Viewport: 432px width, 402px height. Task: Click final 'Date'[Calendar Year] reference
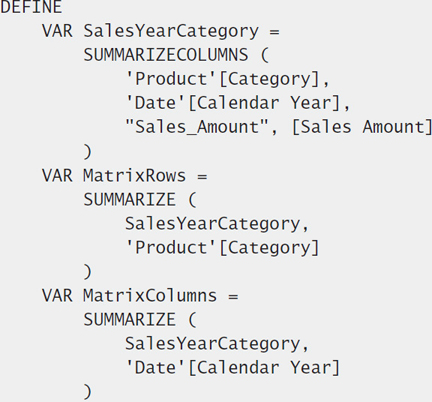(x=232, y=368)
